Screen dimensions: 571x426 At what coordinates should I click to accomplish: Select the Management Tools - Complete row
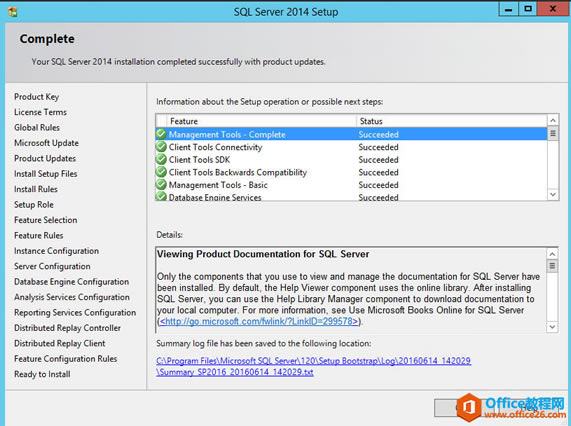[351, 134]
